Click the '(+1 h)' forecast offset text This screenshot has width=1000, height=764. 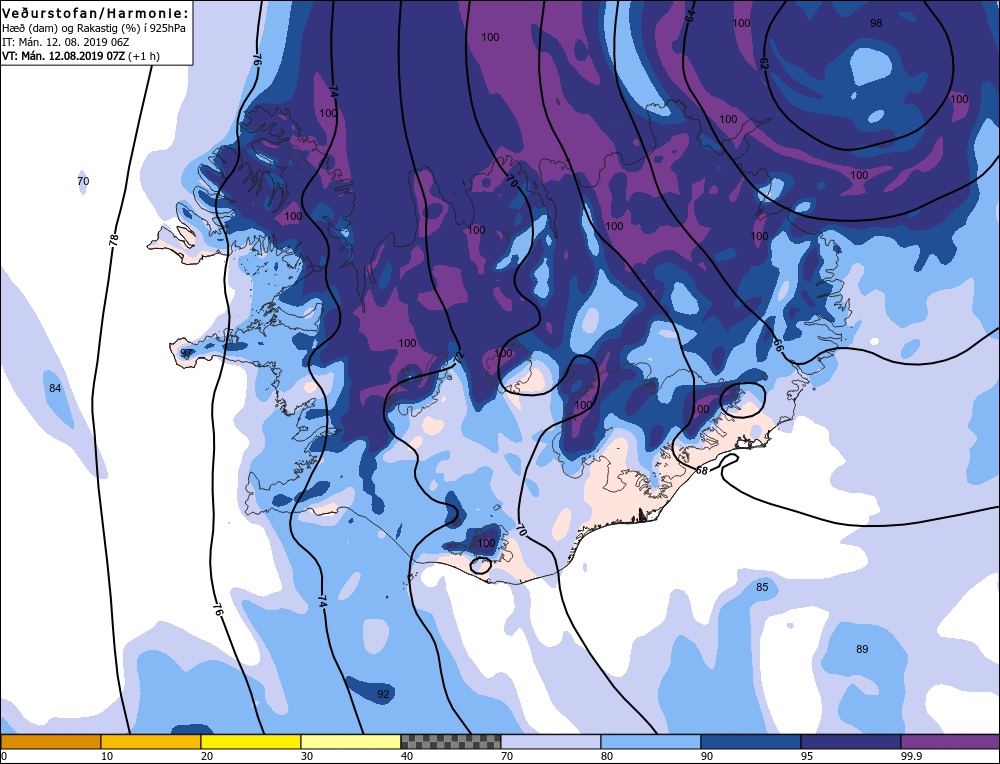coord(144,56)
